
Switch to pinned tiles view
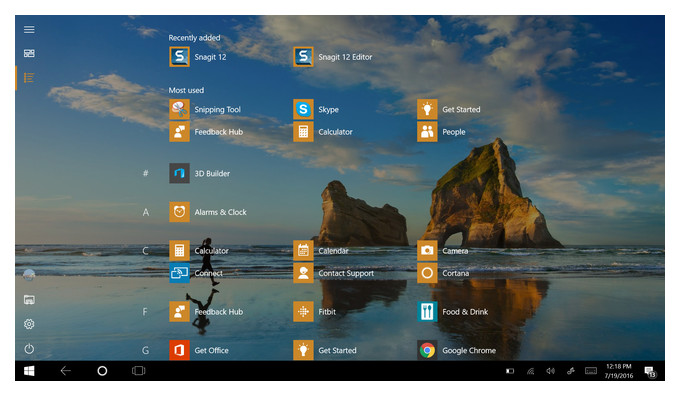(x=29, y=53)
